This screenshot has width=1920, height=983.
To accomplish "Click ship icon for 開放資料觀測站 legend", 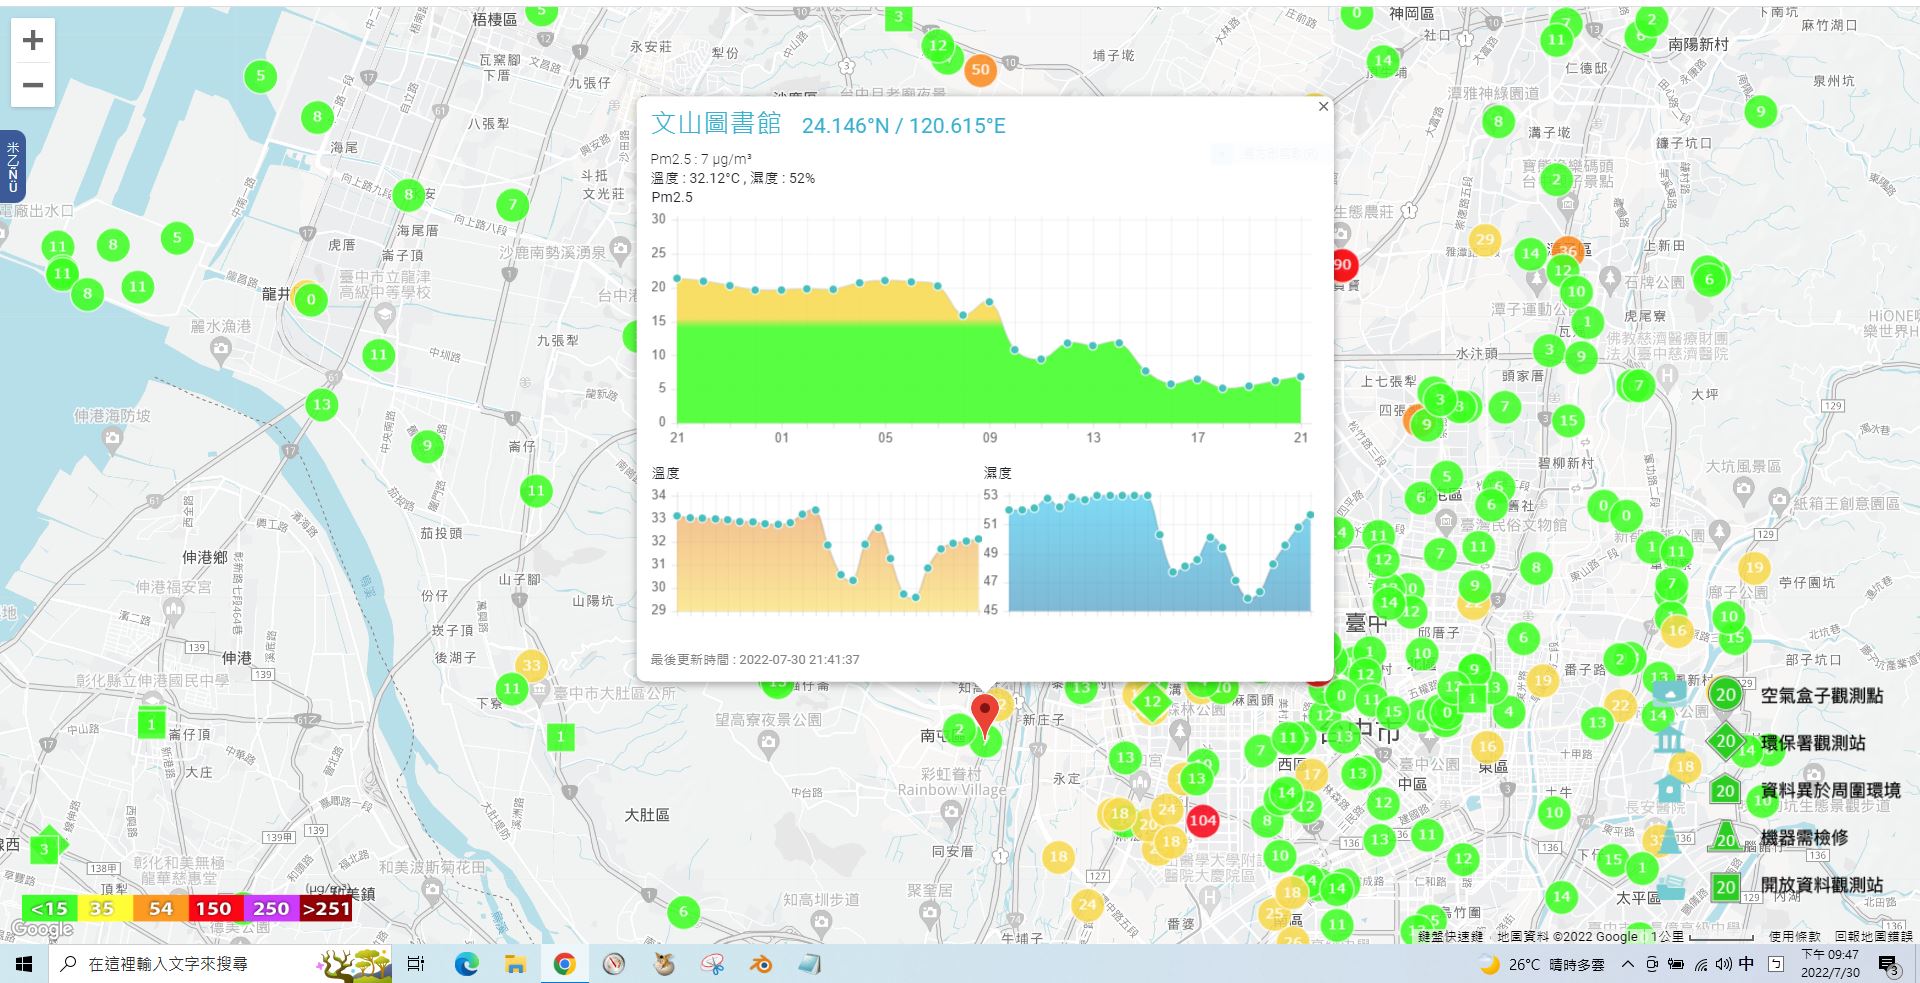I will [1670, 887].
